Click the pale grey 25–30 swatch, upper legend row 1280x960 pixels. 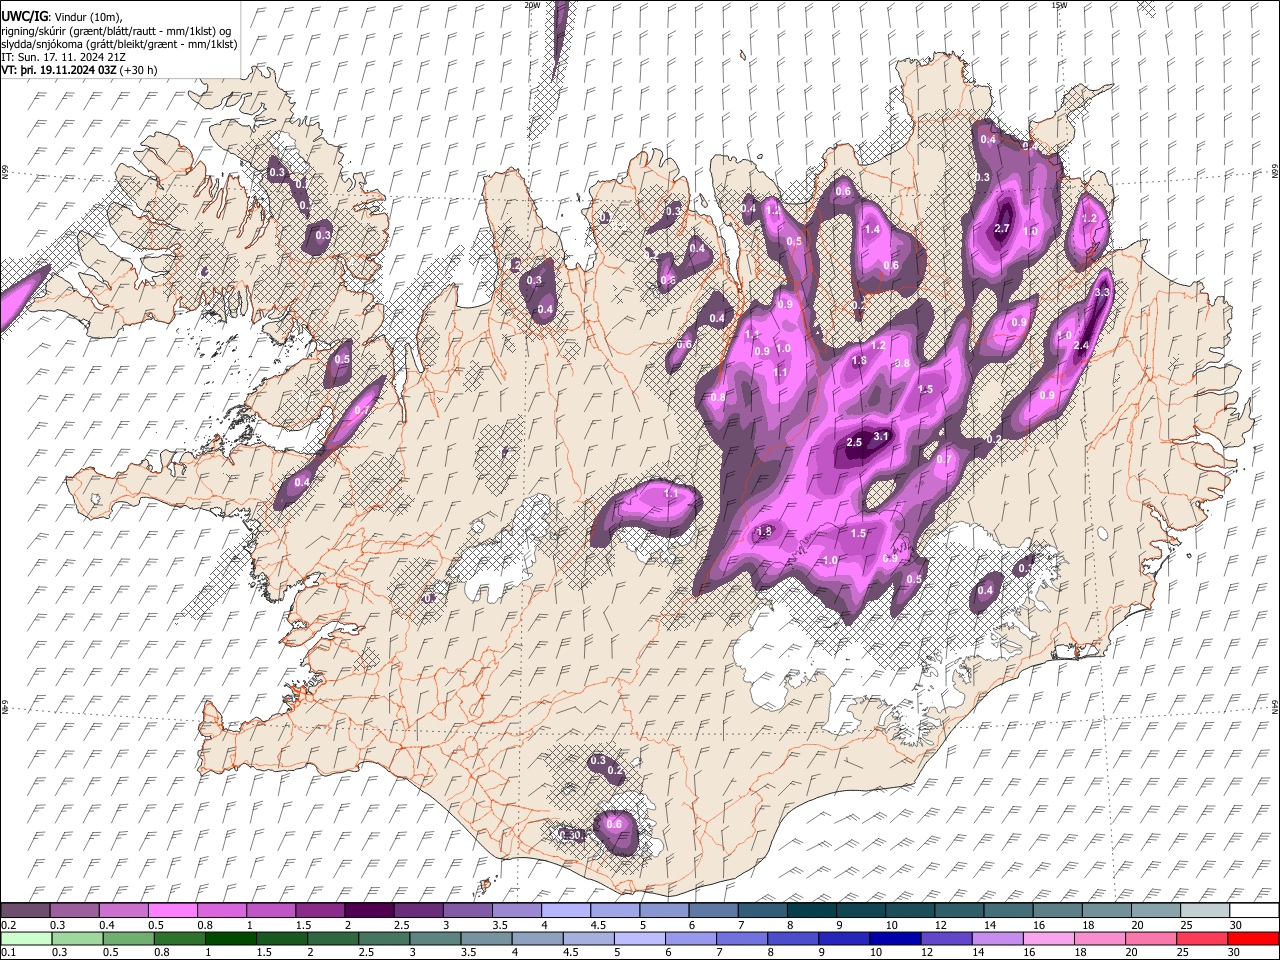coord(1204,911)
